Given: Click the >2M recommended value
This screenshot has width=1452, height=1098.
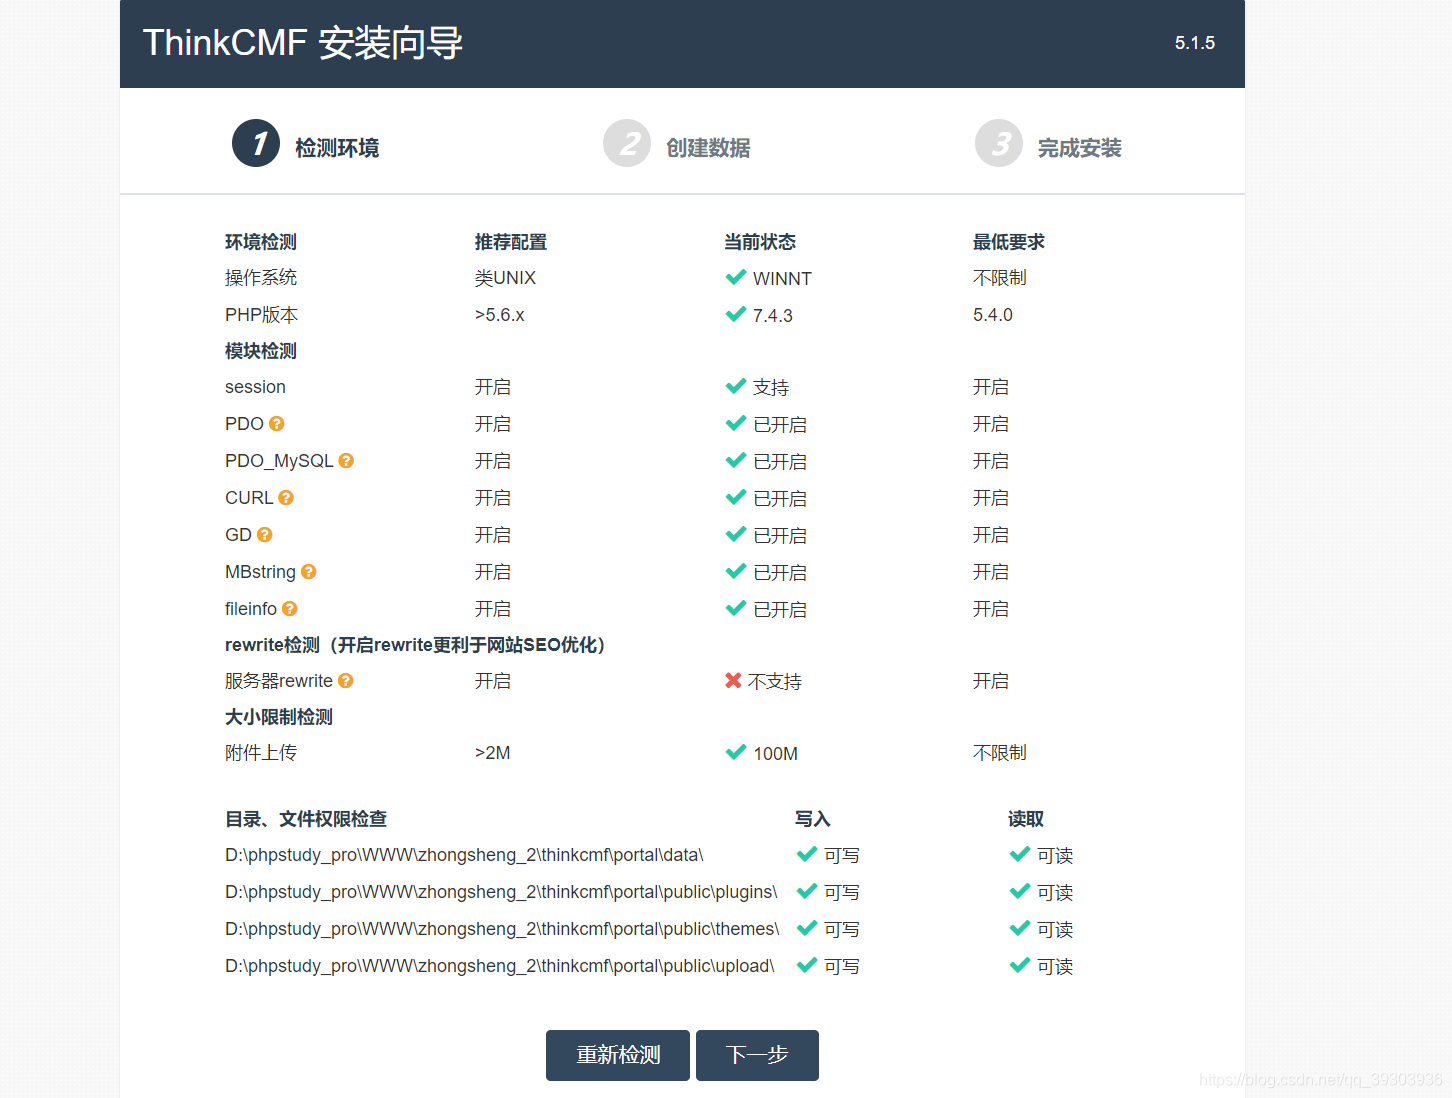Looking at the screenshot, I should [x=493, y=753].
